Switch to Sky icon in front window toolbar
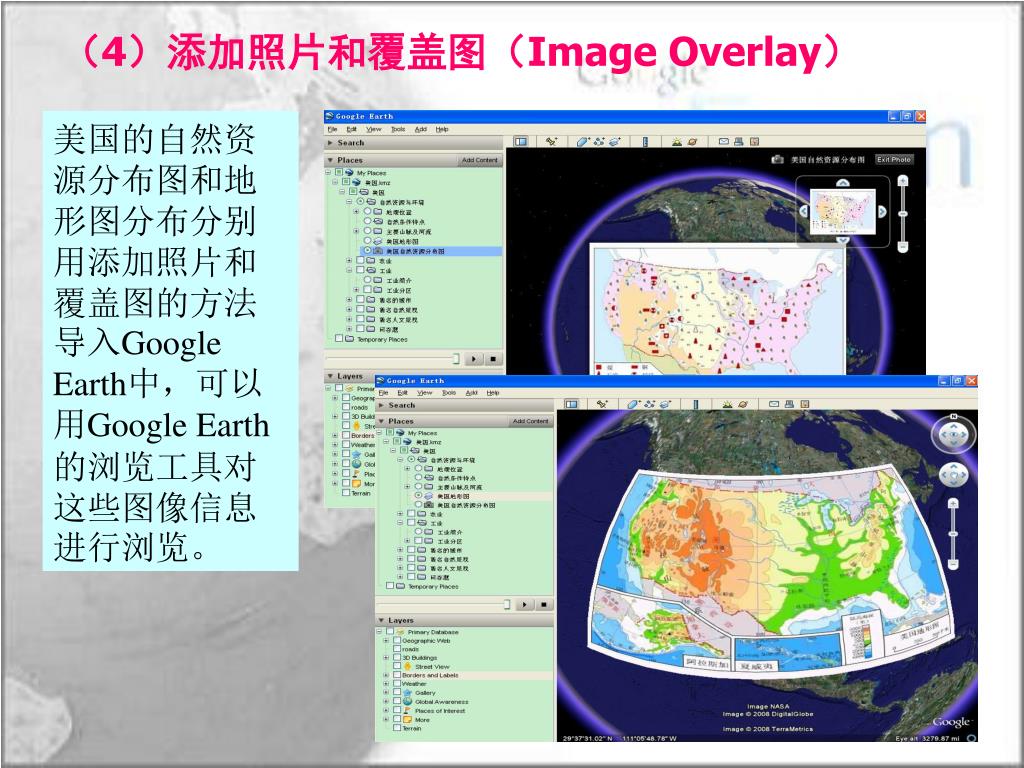This screenshot has width=1024, height=768. point(743,404)
